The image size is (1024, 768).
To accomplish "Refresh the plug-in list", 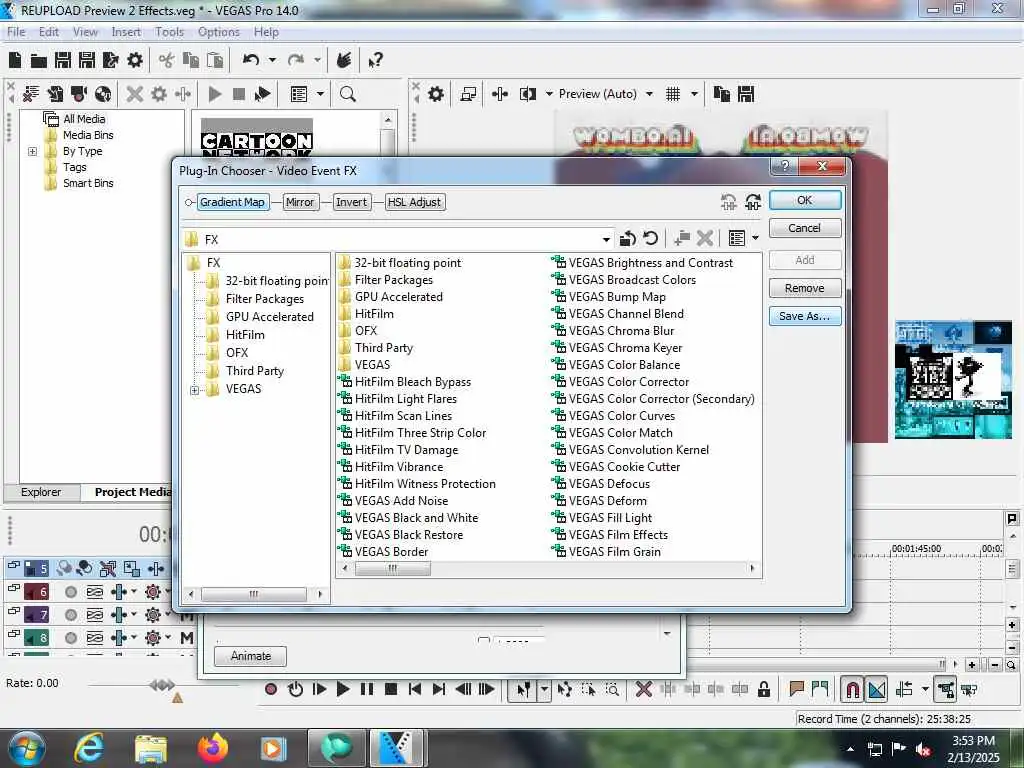I will 650,238.
